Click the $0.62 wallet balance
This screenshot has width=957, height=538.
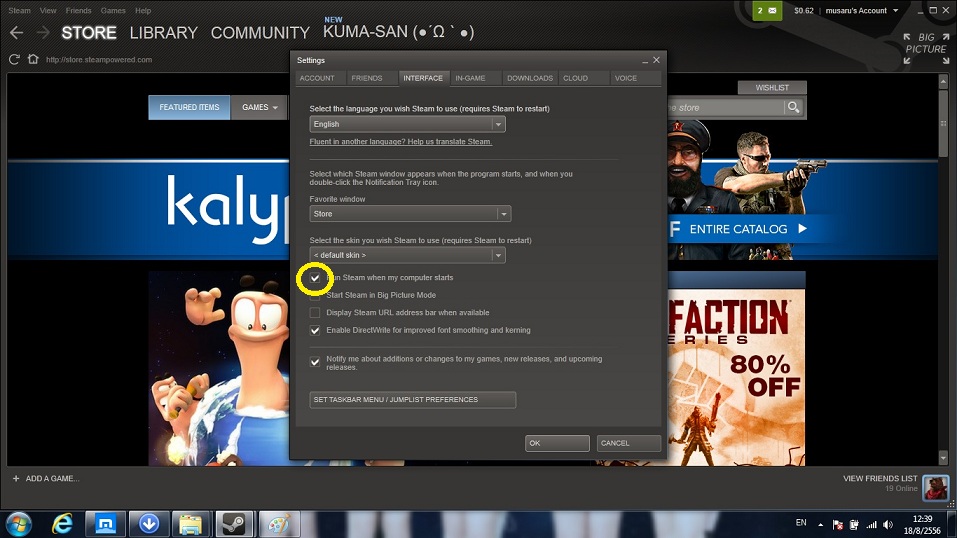click(804, 10)
